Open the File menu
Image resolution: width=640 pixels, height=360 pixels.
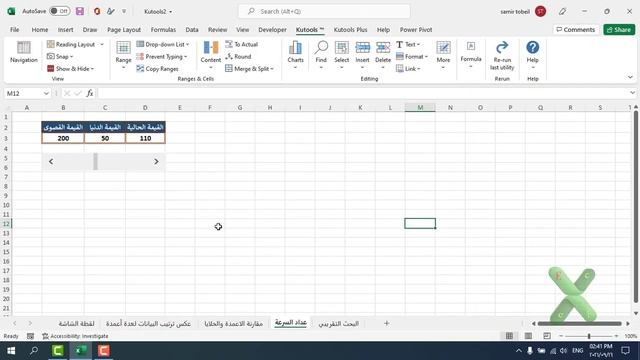pyautogui.click(x=15, y=29)
